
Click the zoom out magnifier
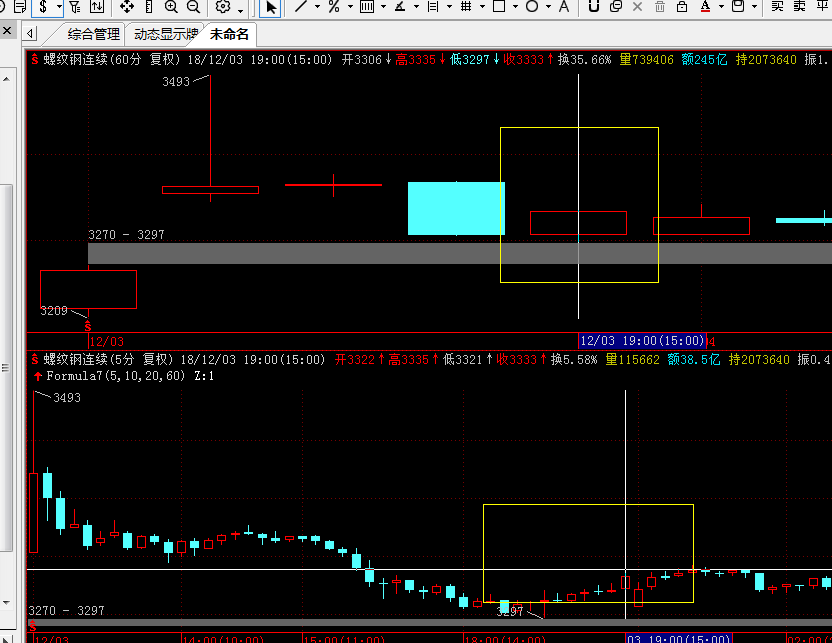click(x=193, y=6)
